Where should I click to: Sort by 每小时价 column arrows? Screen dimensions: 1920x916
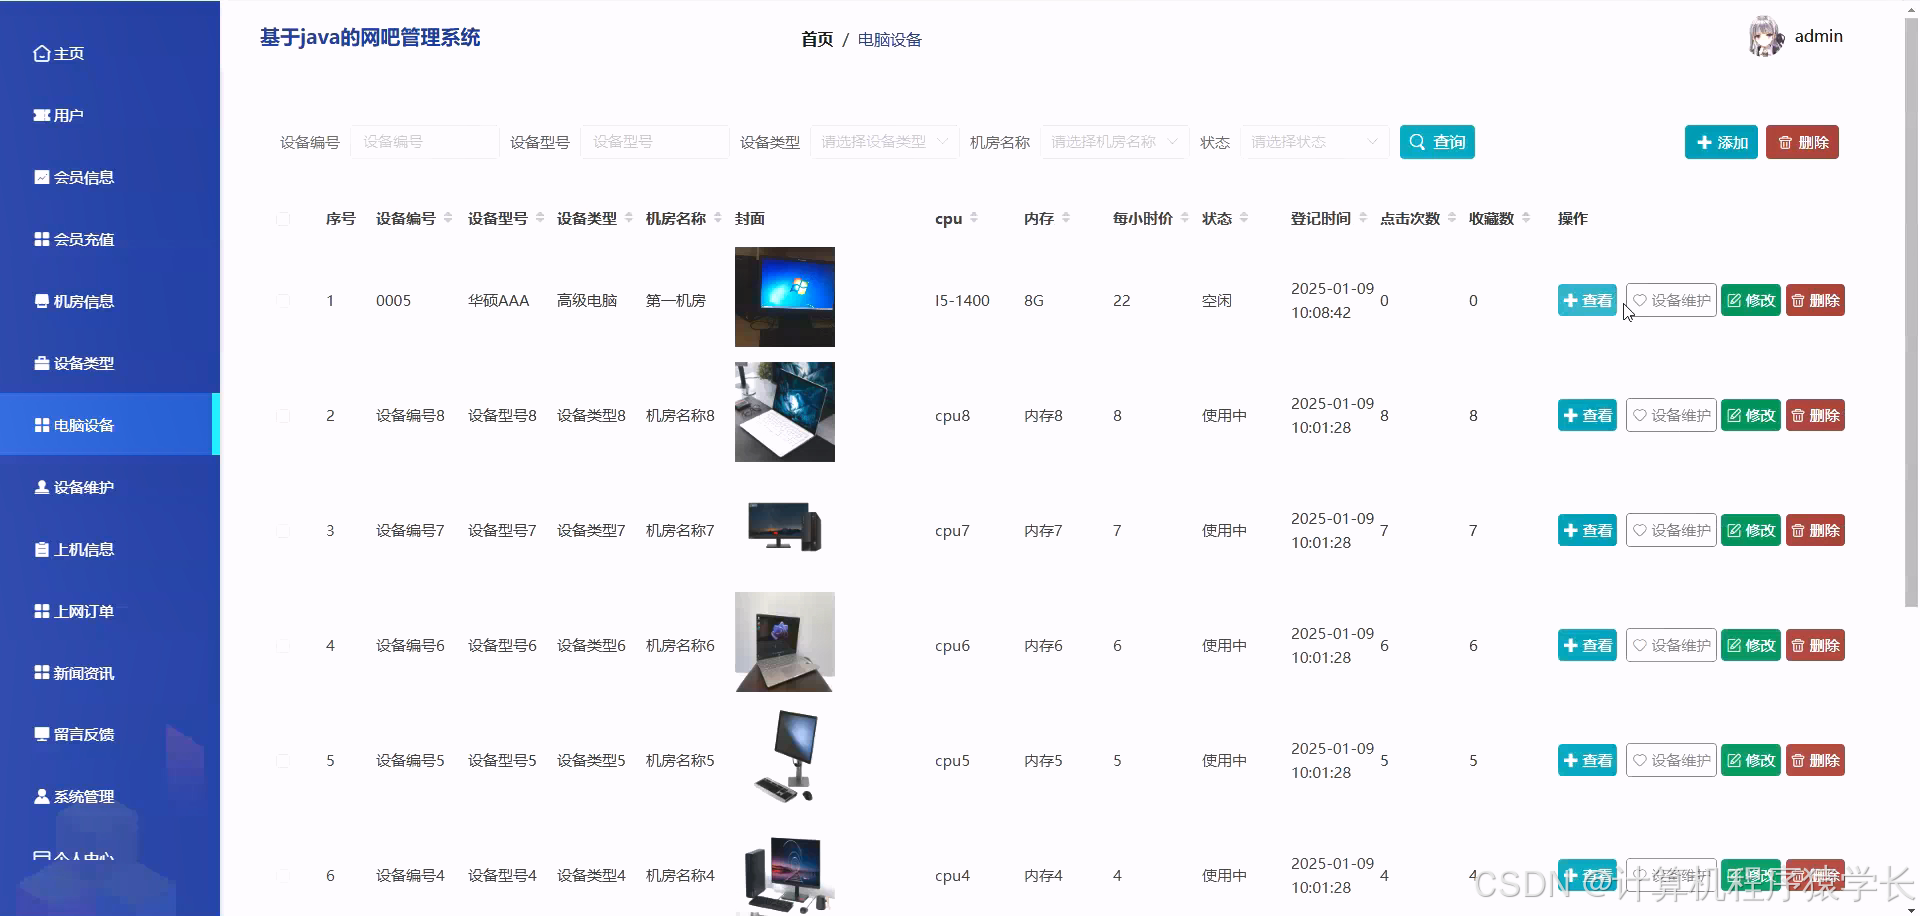(1185, 218)
